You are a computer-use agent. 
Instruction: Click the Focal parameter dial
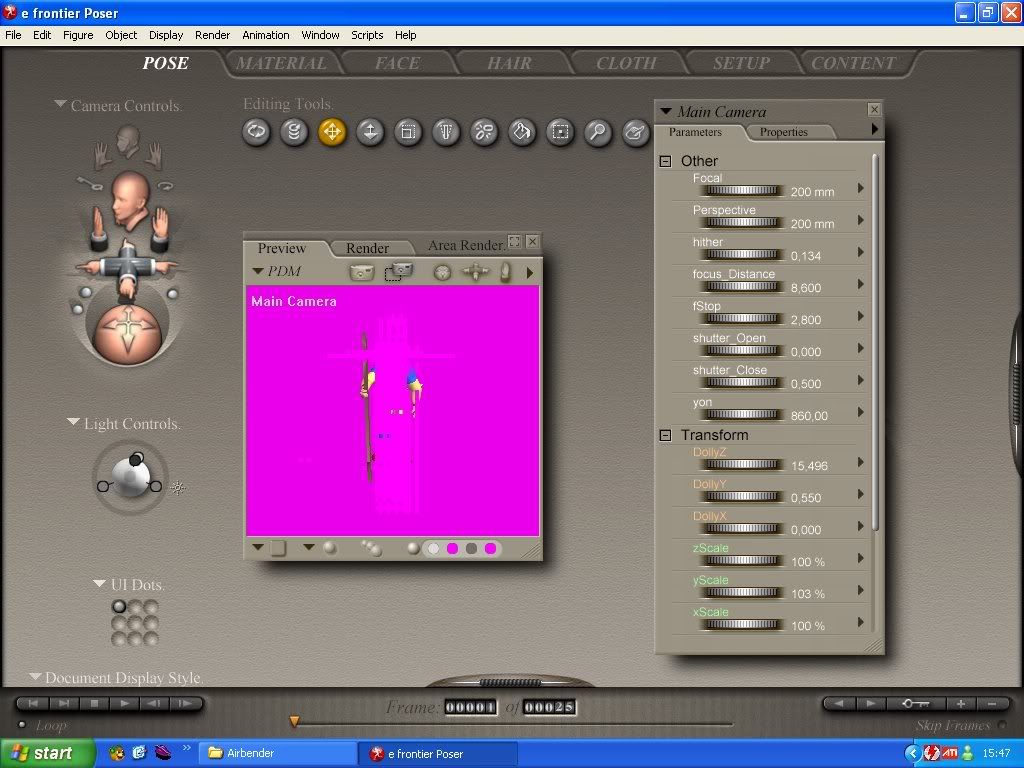click(741, 191)
